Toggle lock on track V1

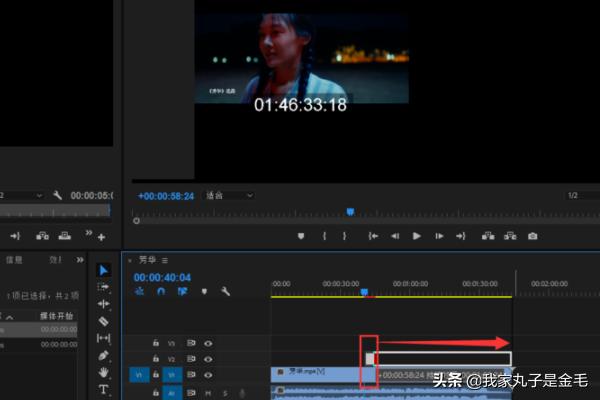coord(155,373)
